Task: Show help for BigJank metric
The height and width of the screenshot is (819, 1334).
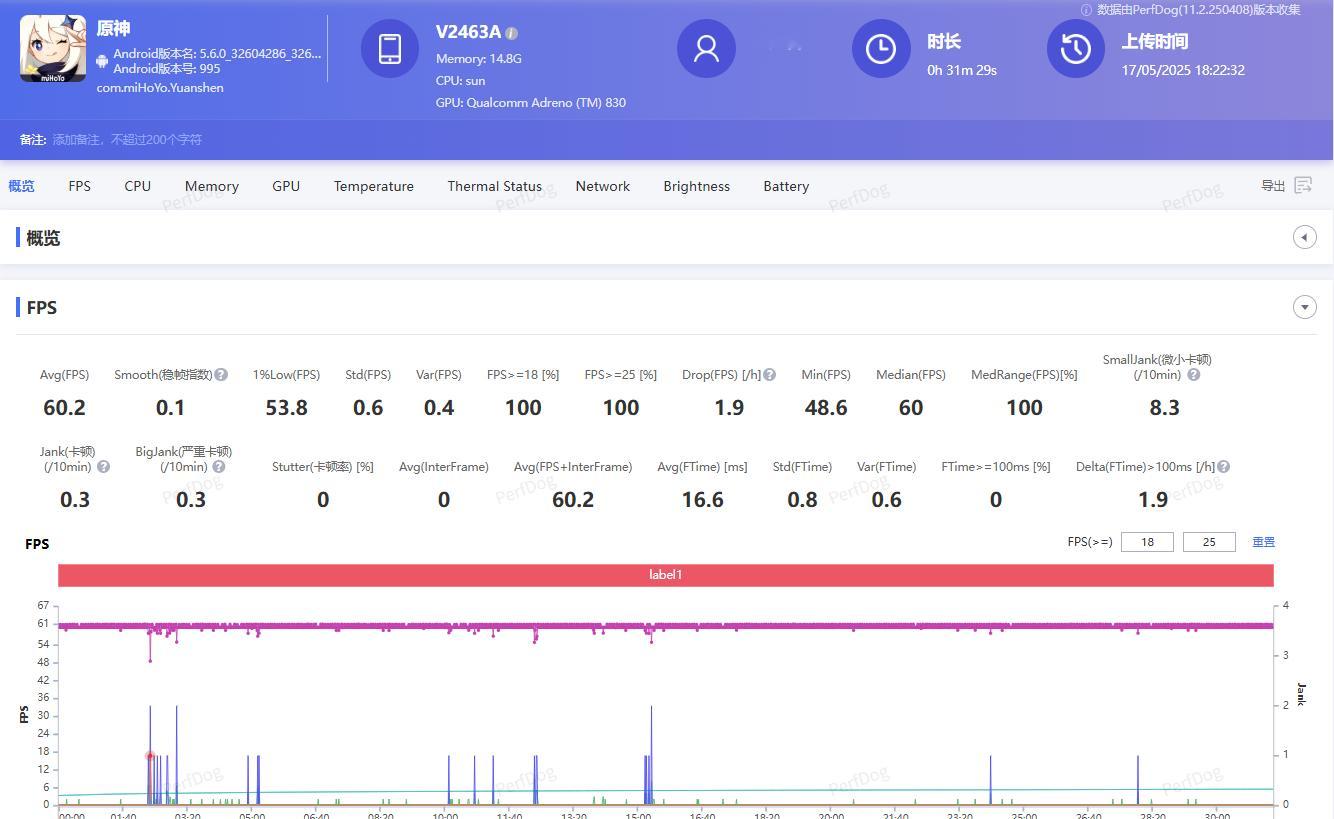Action: tap(219, 467)
